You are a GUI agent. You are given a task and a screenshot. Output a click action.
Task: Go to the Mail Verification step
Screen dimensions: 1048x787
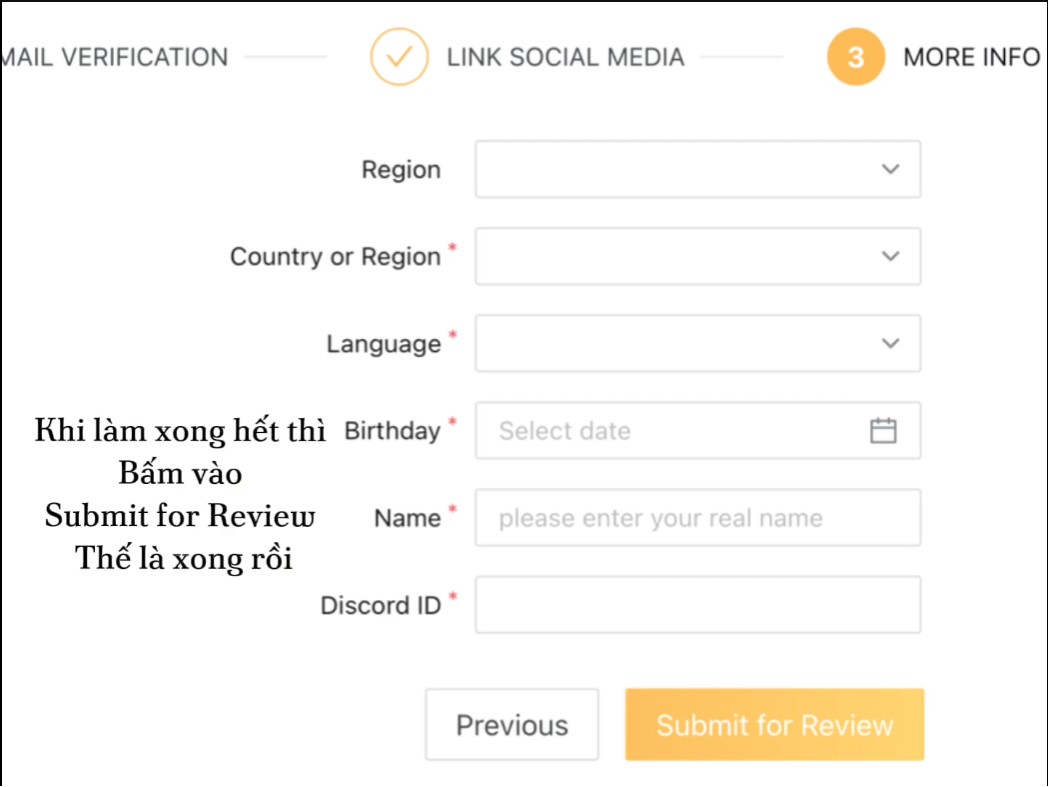[x=114, y=57]
